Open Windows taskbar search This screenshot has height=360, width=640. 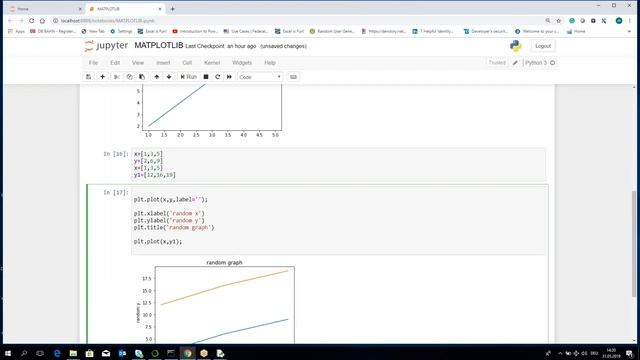coord(24,353)
